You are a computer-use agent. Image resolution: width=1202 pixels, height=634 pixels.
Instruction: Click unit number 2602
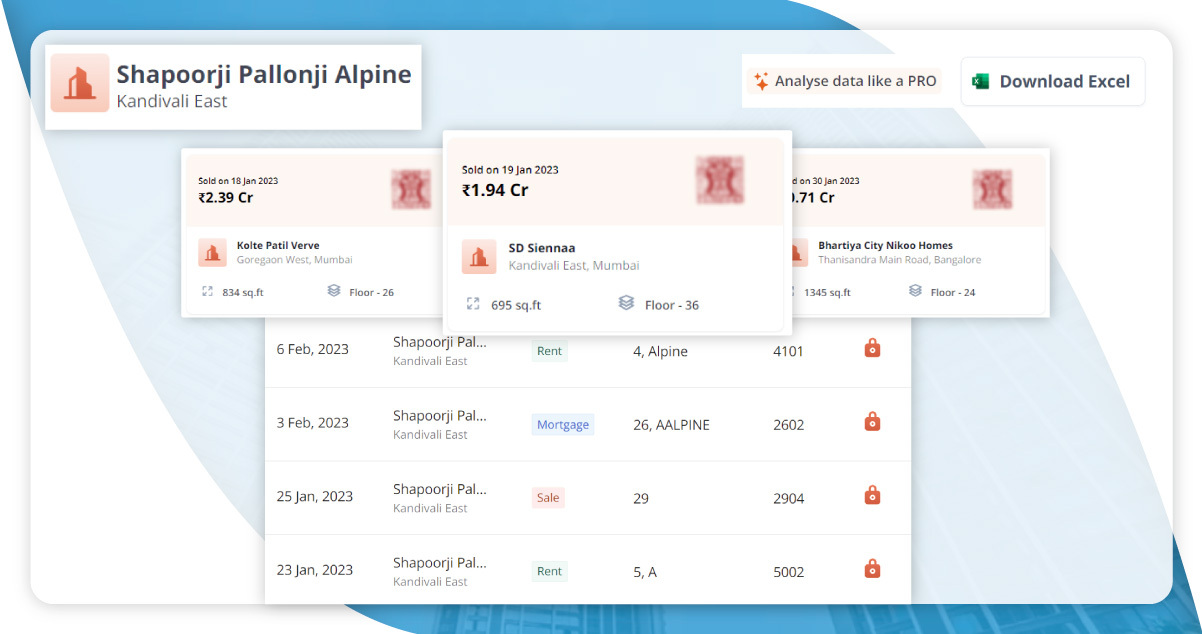[x=788, y=424]
